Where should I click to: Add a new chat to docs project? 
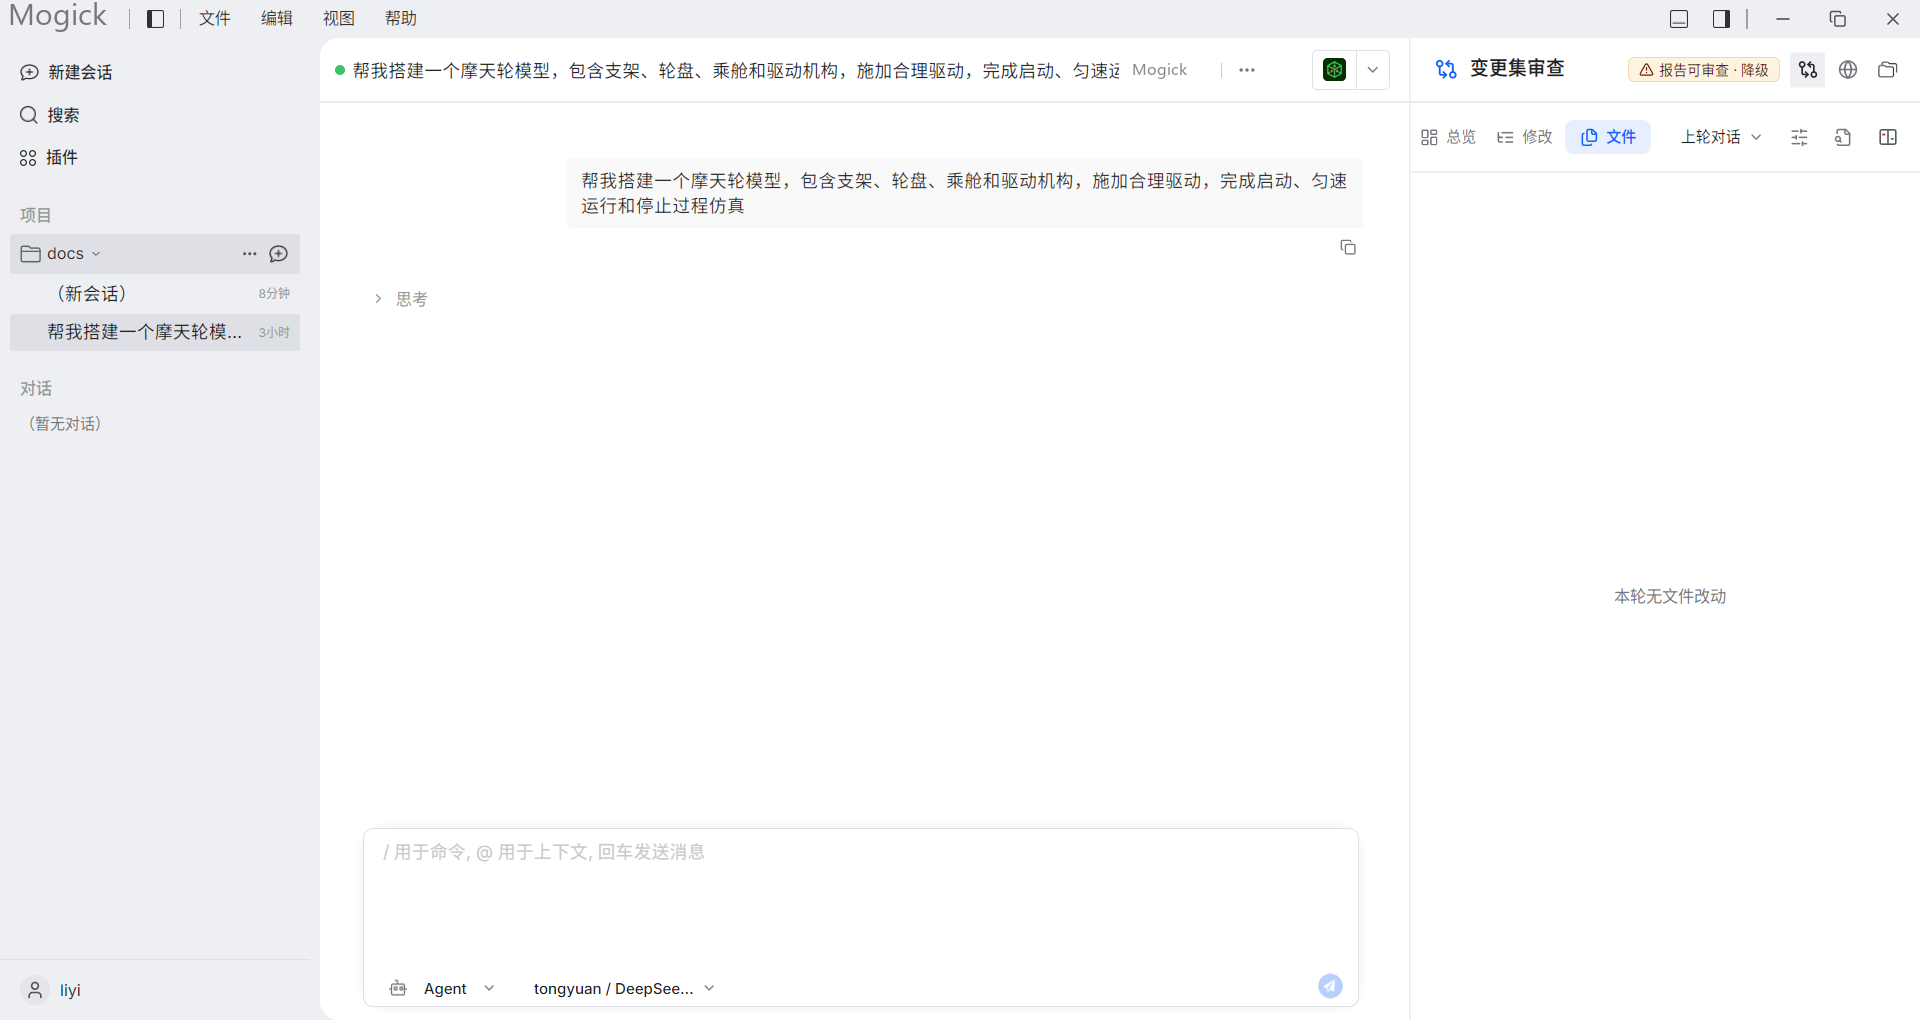coord(279,254)
